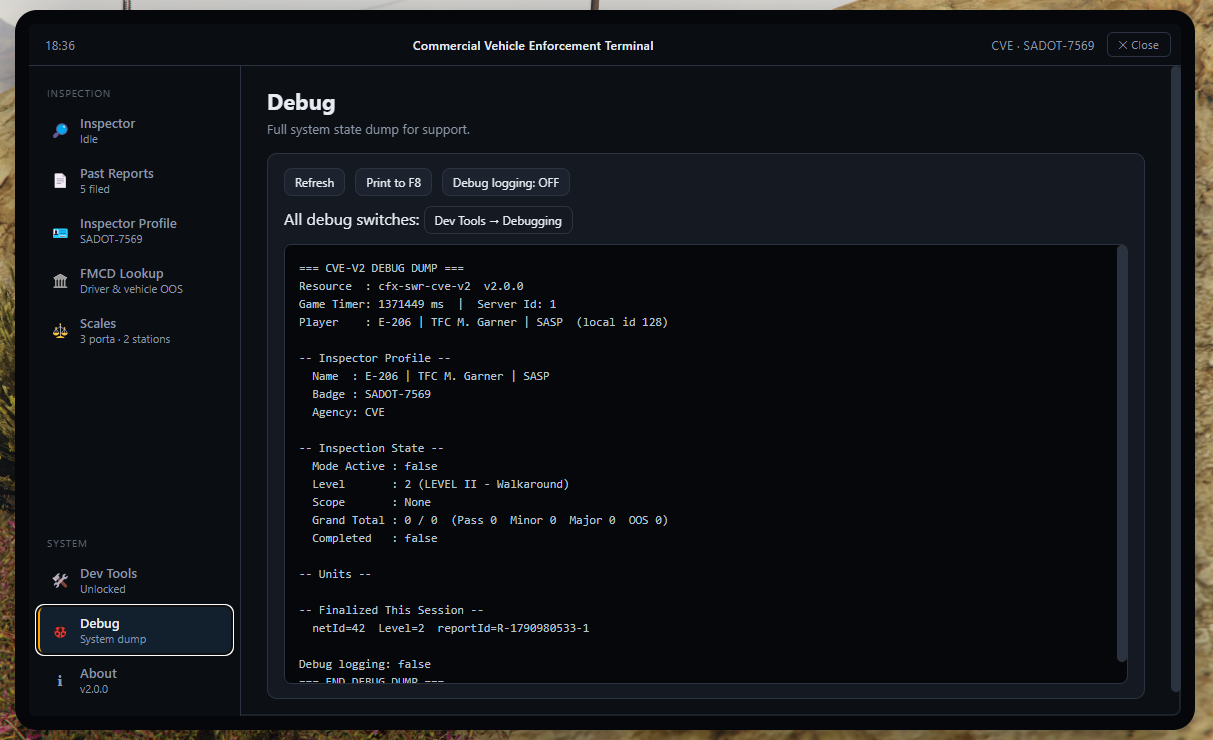This screenshot has width=1213, height=740.
Task: Open Dev Tools section
Action: (x=135, y=581)
